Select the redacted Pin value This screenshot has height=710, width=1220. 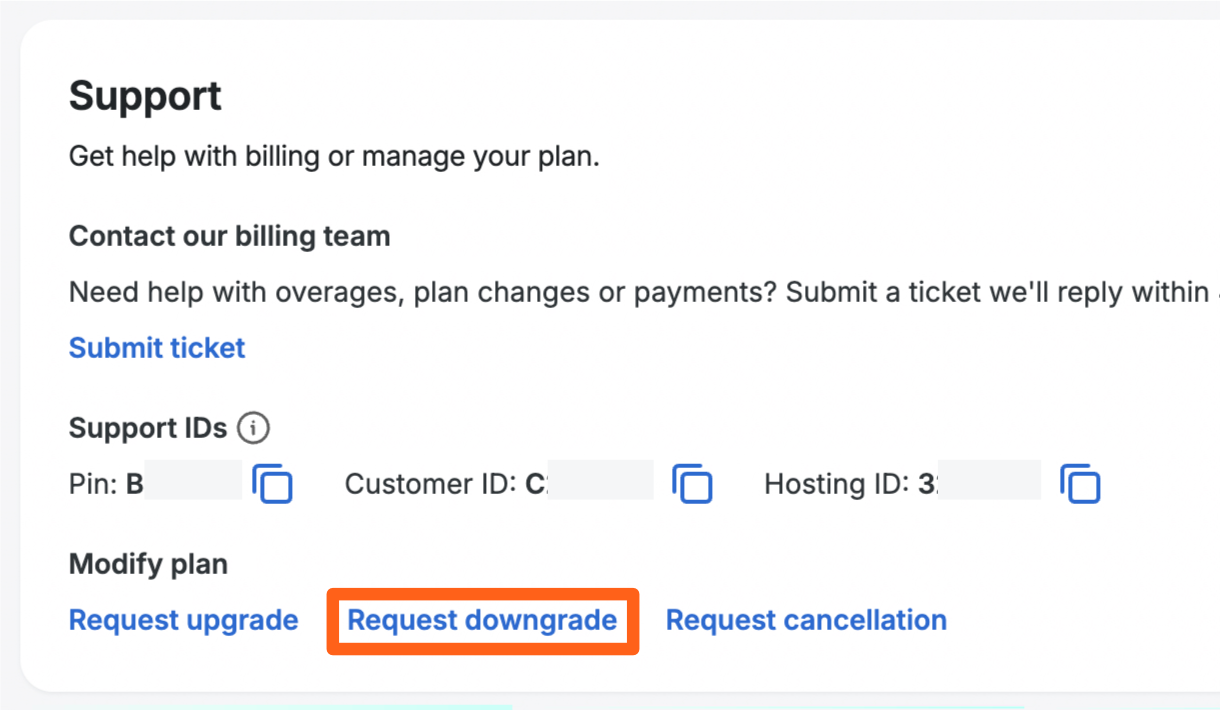click(190, 484)
